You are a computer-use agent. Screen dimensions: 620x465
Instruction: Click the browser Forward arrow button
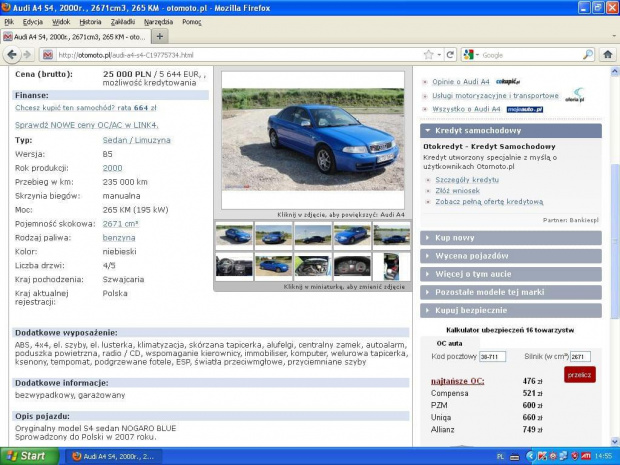point(27,55)
